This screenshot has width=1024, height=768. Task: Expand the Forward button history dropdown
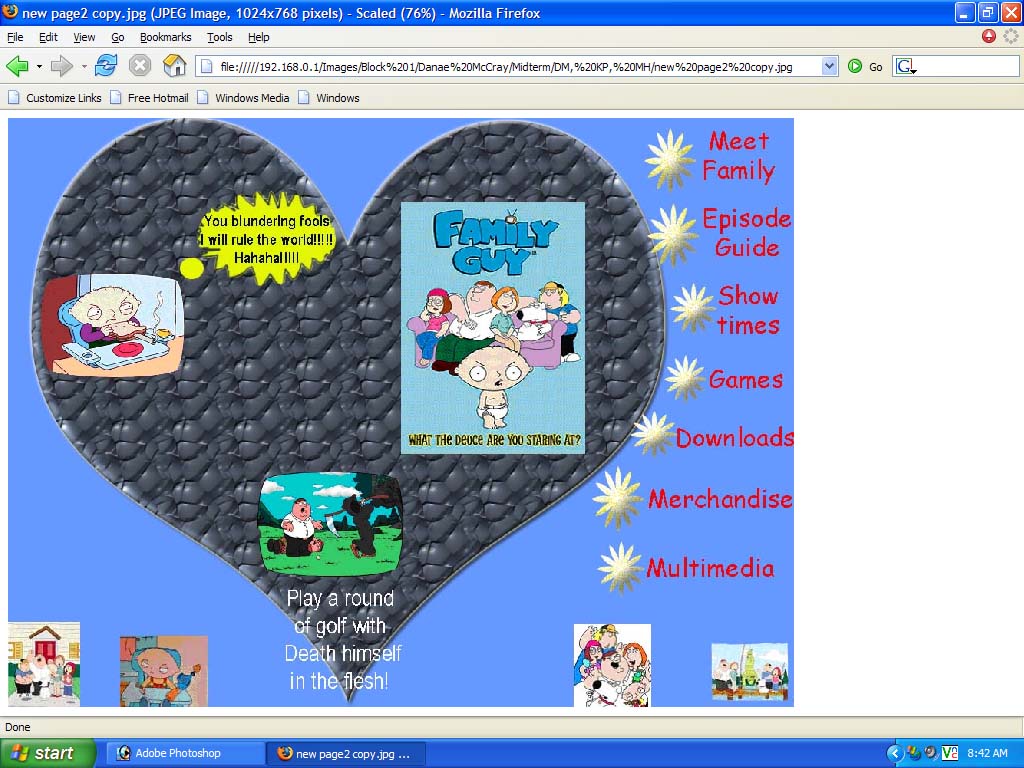coord(84,66)
